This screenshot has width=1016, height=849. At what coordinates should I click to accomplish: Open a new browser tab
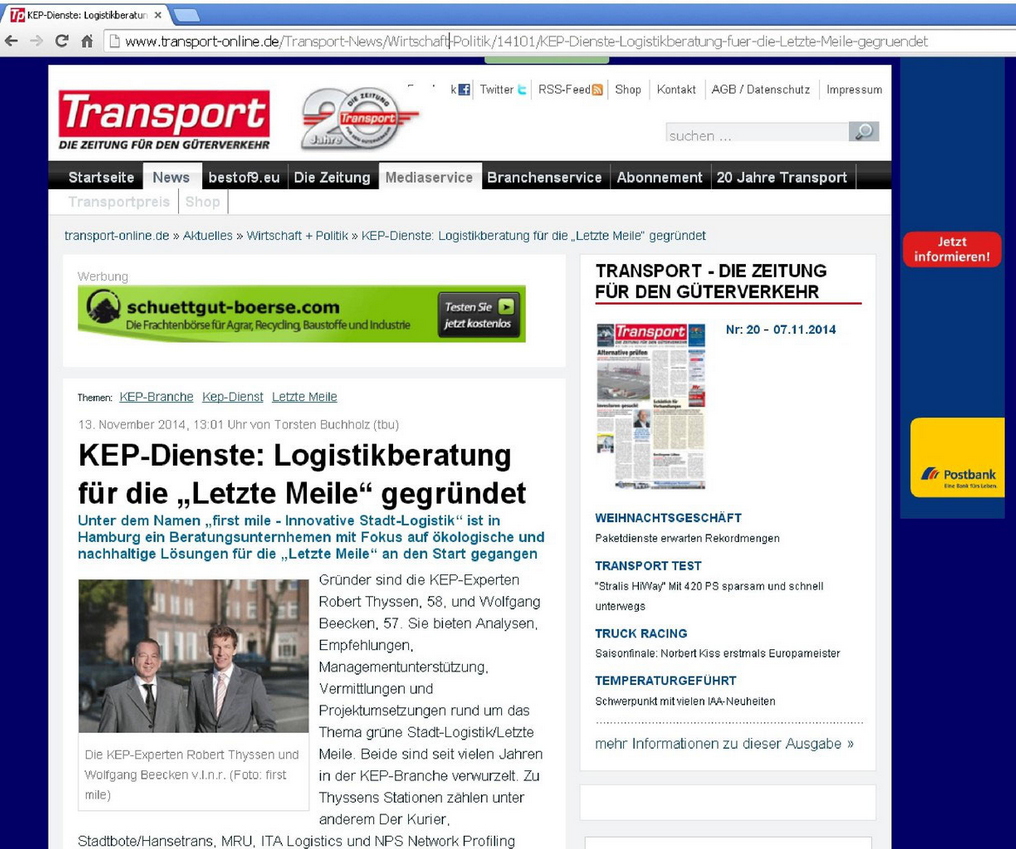[x=186, y=14]
